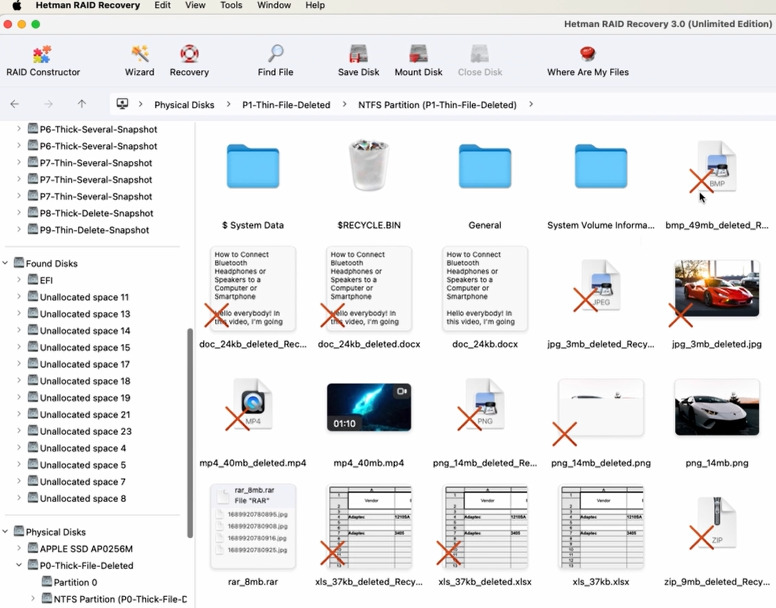Viewport: 776px width, 608px height.
Task: Click the Save Disk toolbar icon
Action: pyautogui.click(x=358, y=53)
